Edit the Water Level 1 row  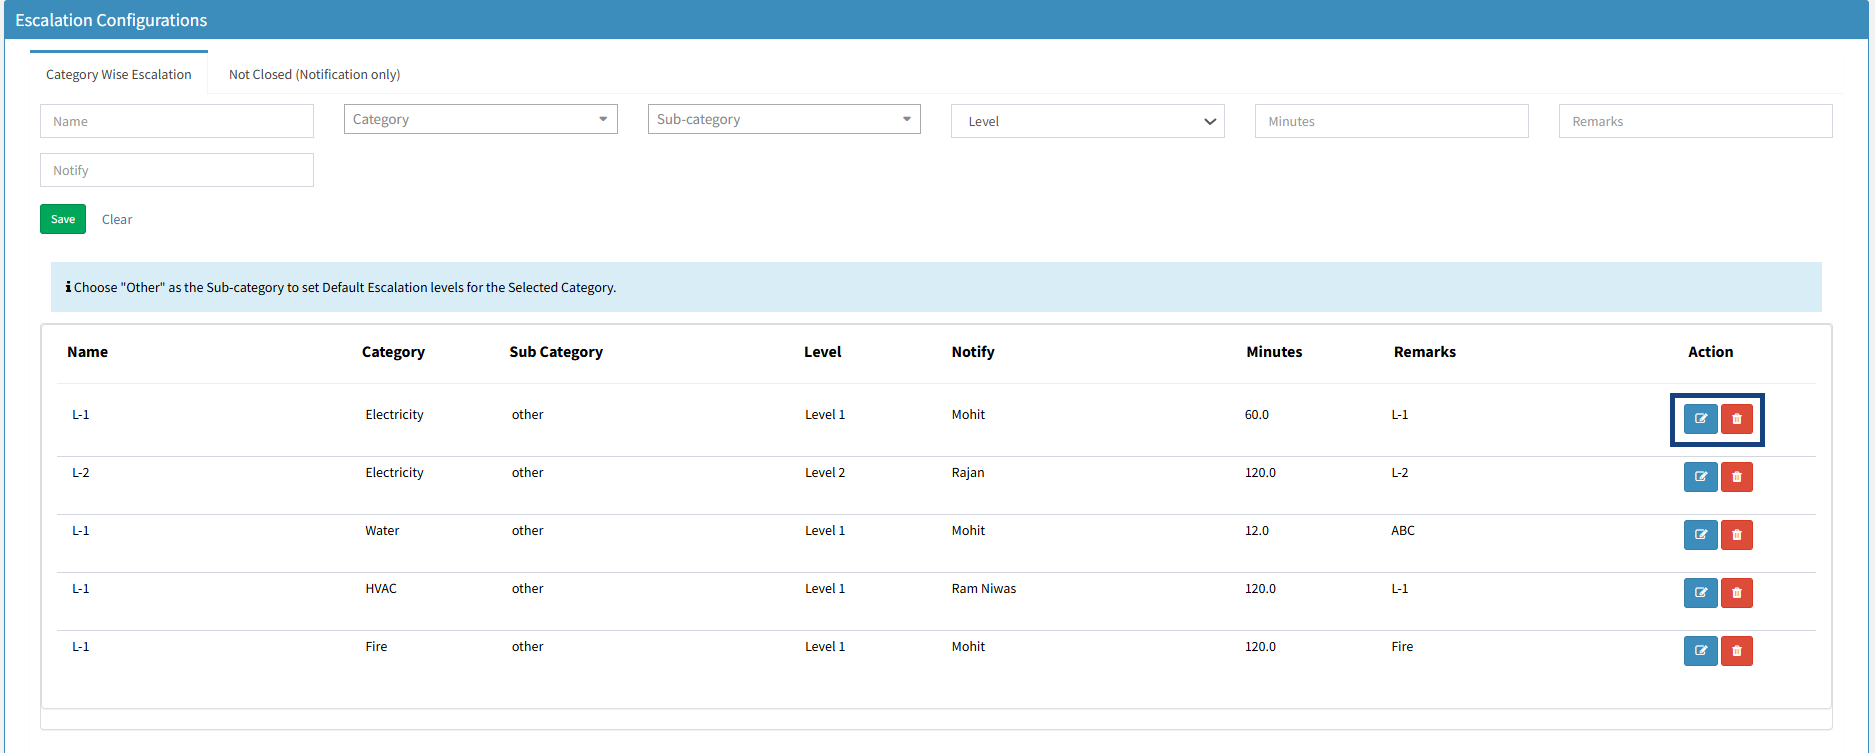coord(1700,535)
